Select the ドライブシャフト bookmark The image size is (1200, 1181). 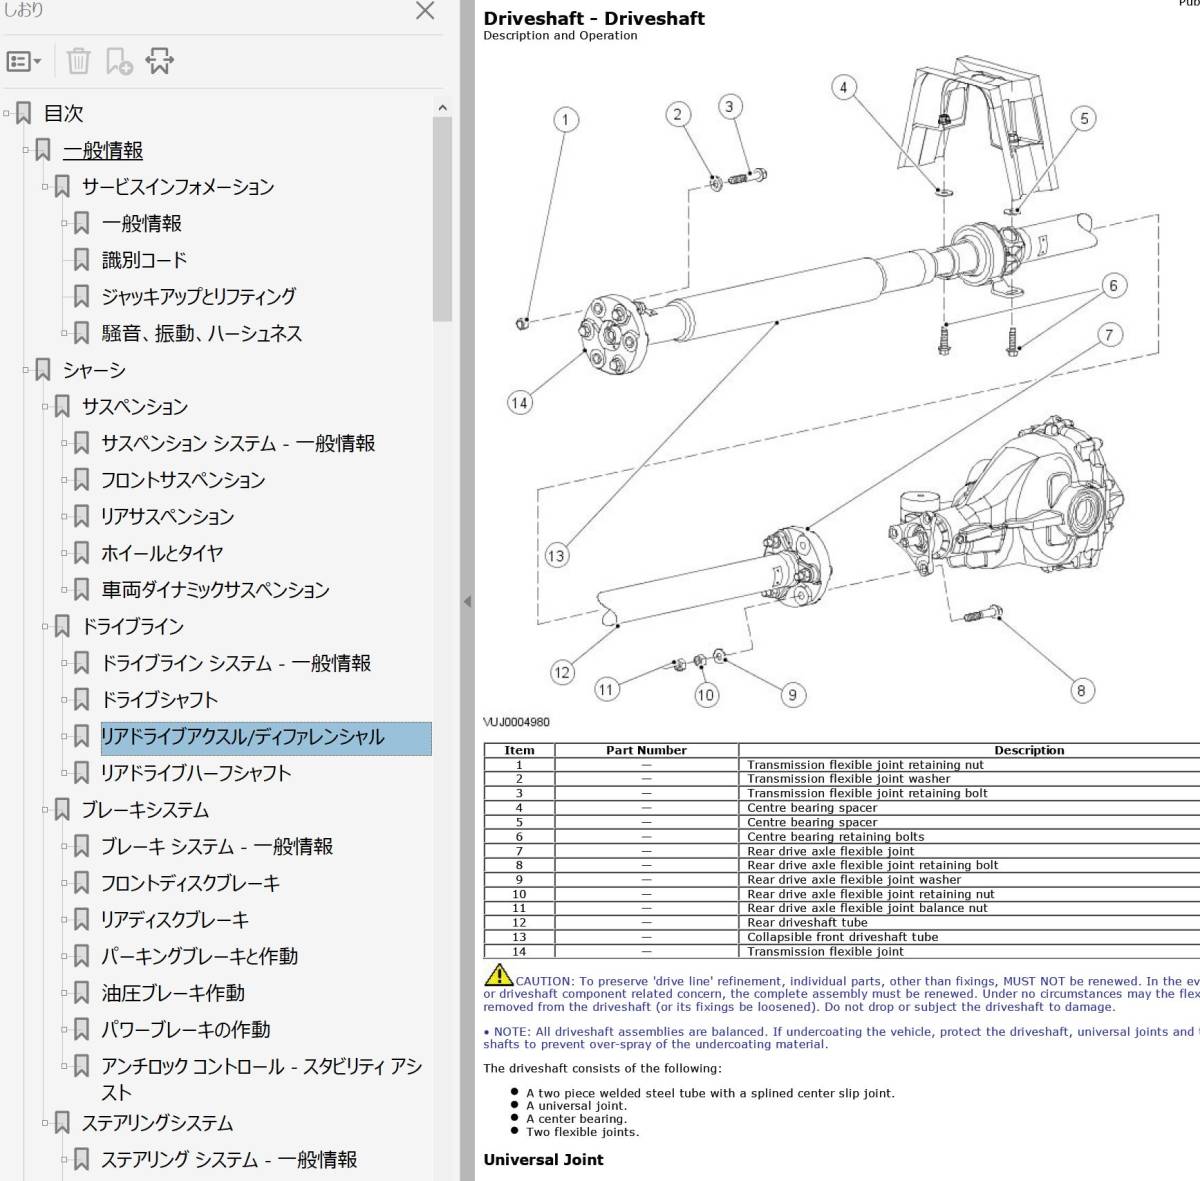click(x=159, y=700)
